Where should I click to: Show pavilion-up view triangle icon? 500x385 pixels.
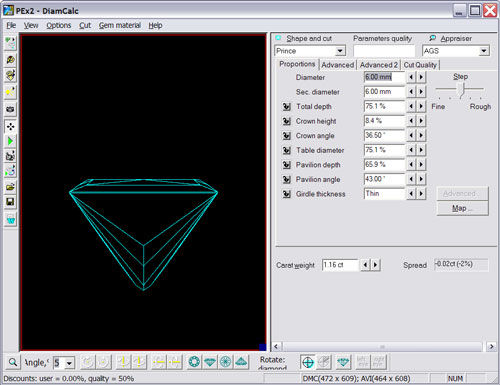[241, 362]
